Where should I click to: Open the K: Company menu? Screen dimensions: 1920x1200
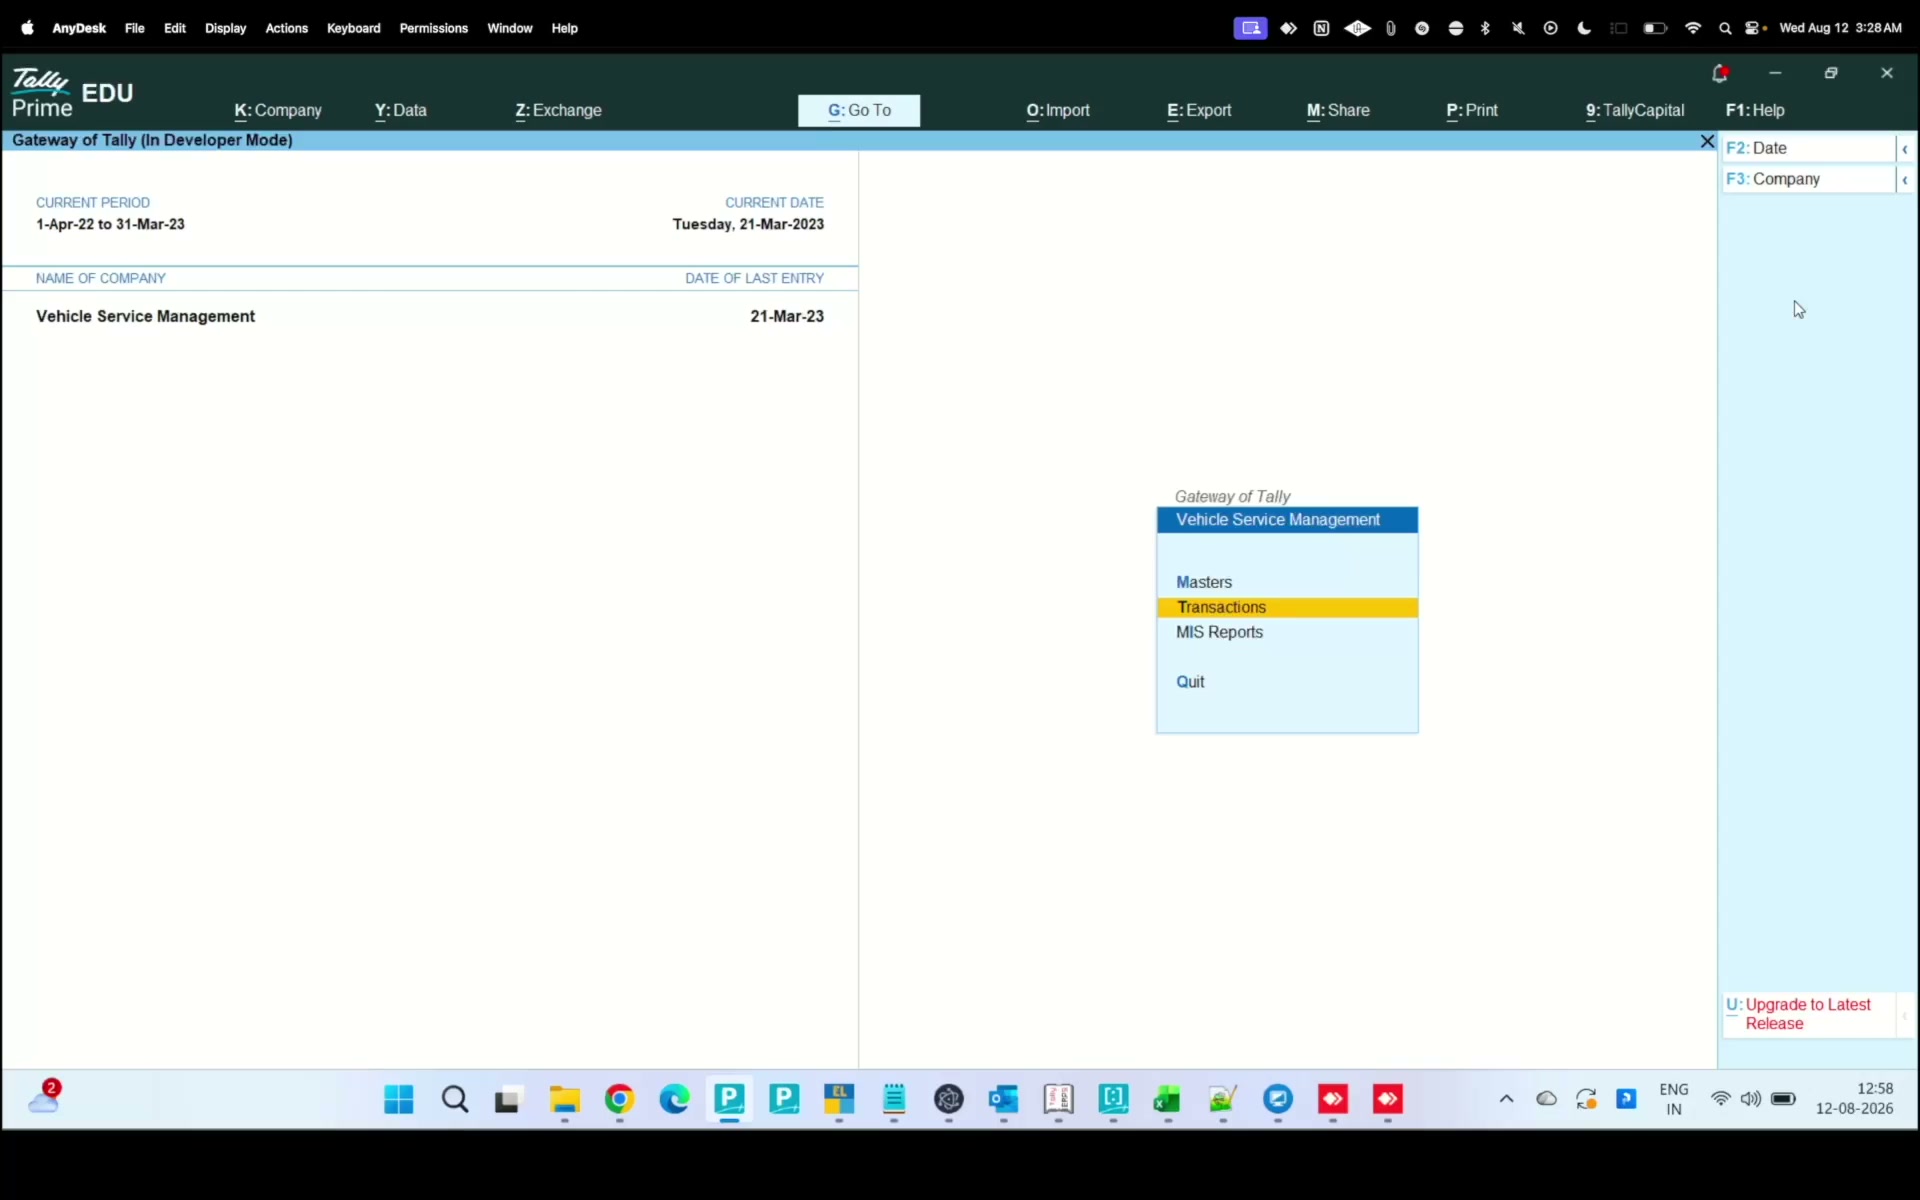point(278,110)
